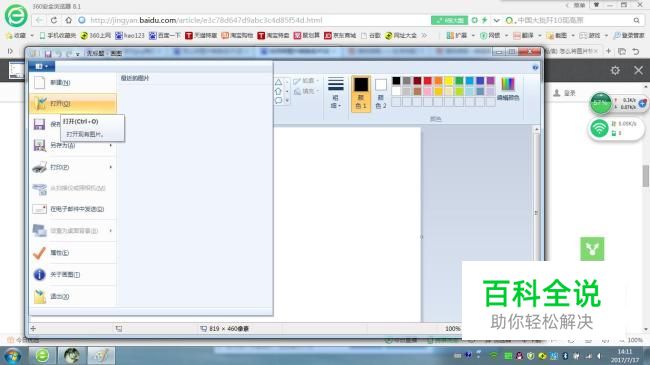650x365 pixels.
Task: Open the address bar history dropdown arrow
Action: click(497, 20)
